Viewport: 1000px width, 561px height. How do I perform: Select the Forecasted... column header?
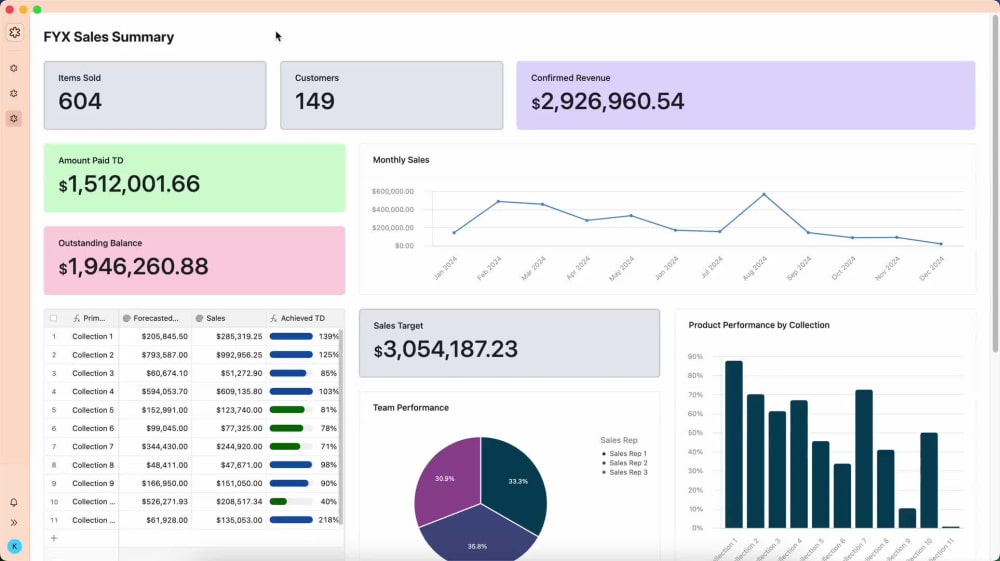tap(155, 318)
